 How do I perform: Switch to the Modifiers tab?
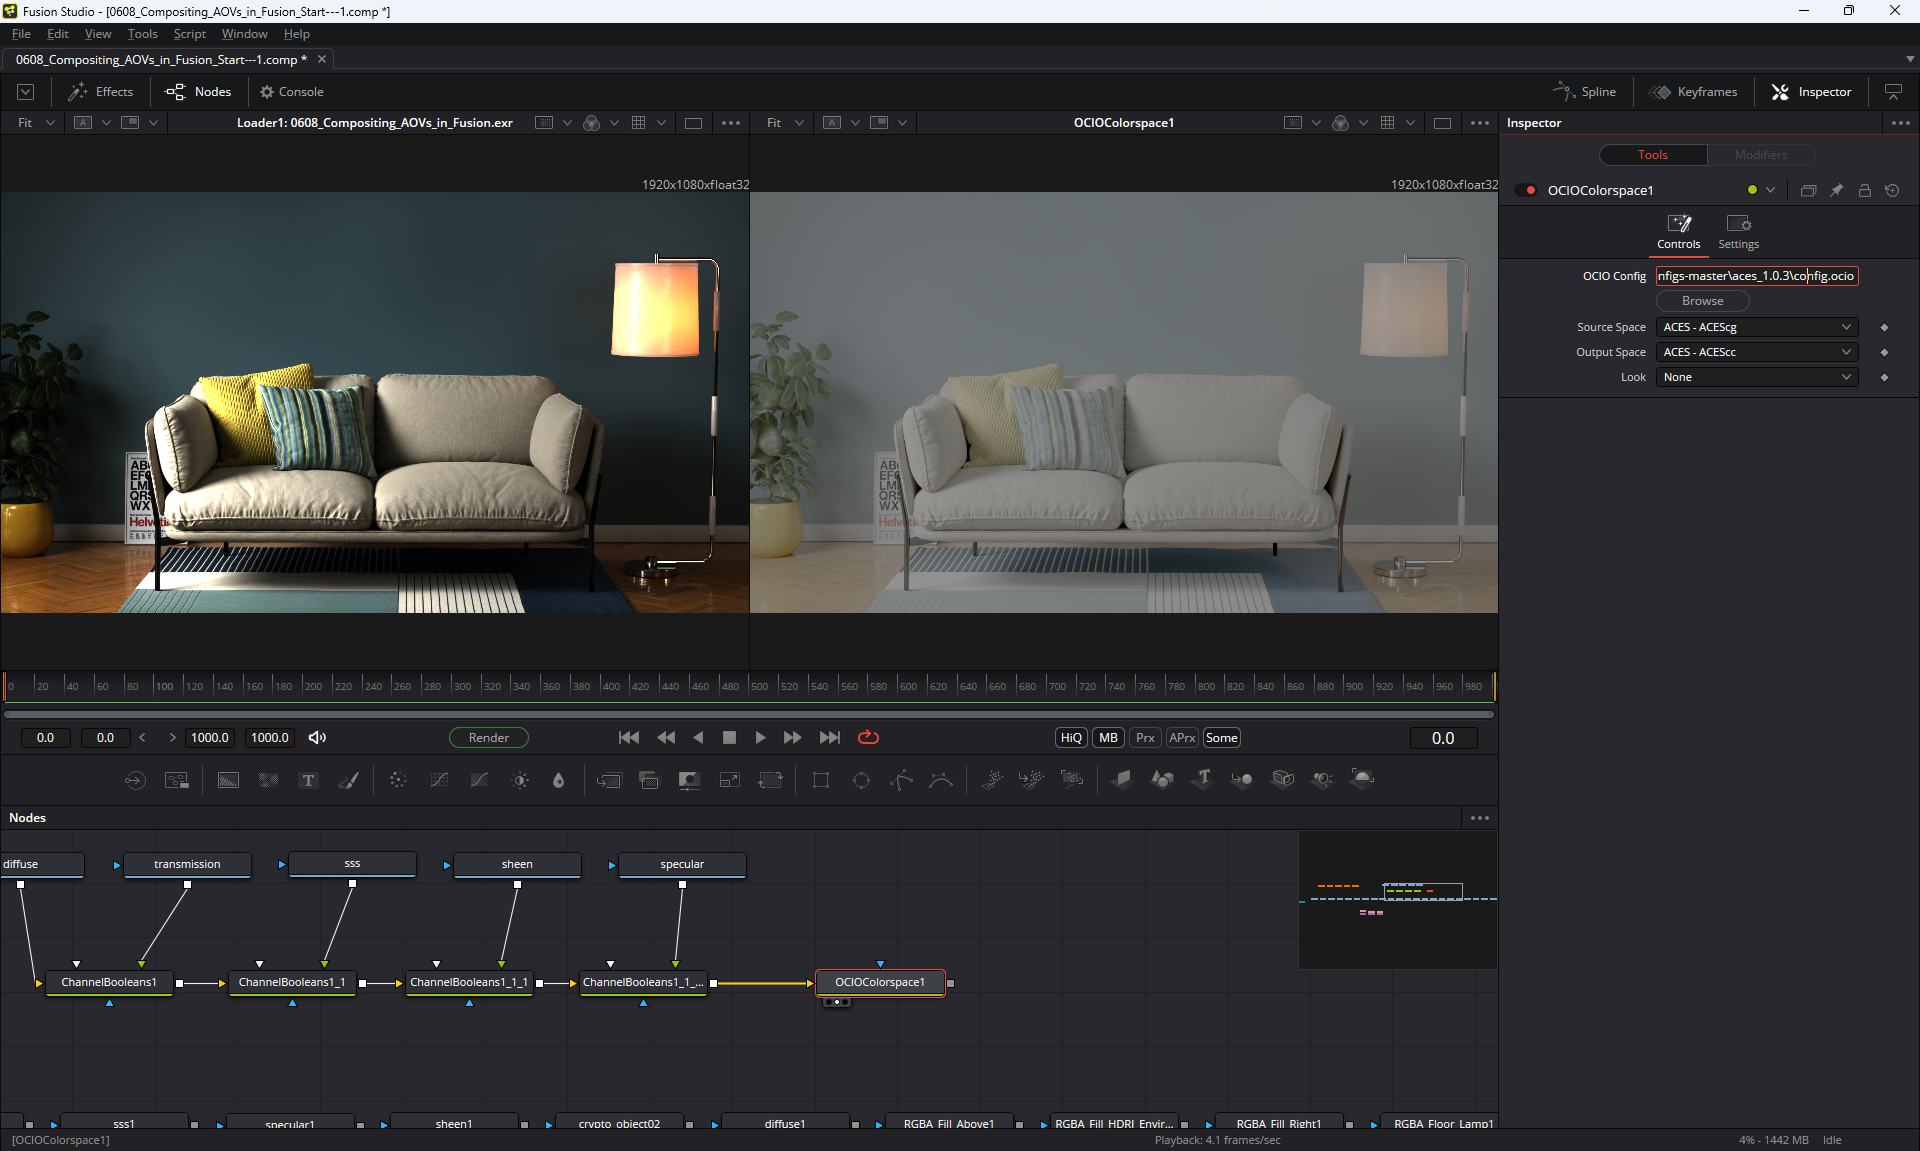pyautogui.click(x=1760, y=155)
